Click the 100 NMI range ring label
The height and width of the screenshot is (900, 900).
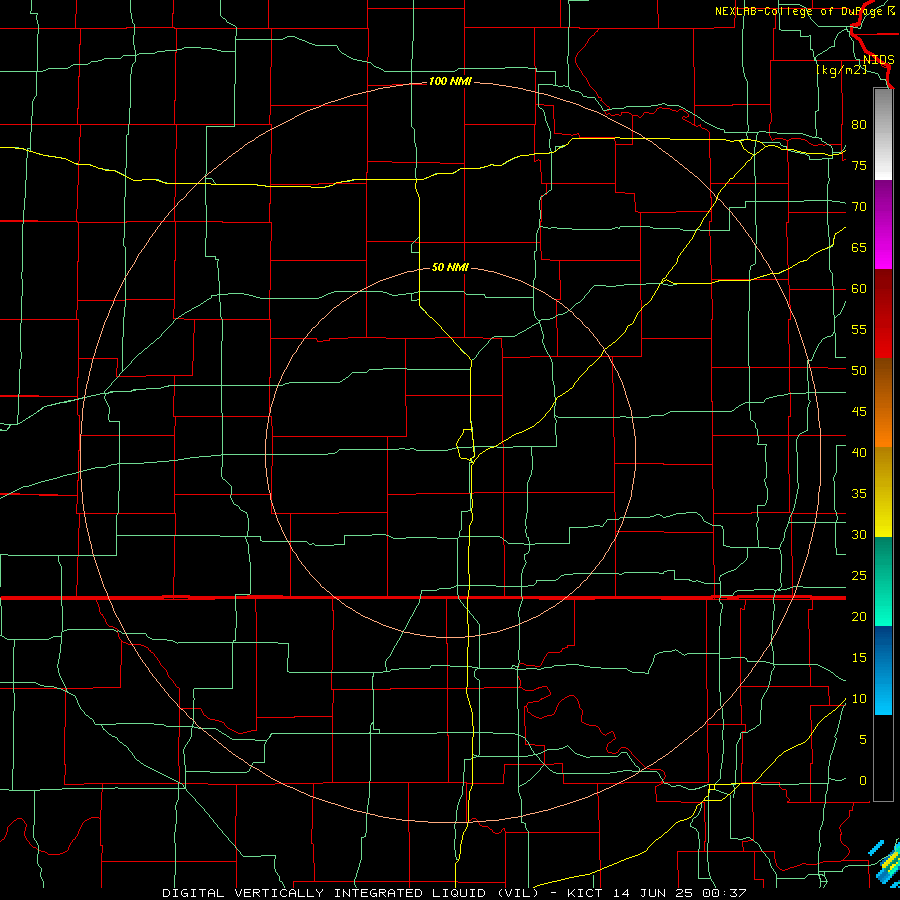click(x=450, y=82)
